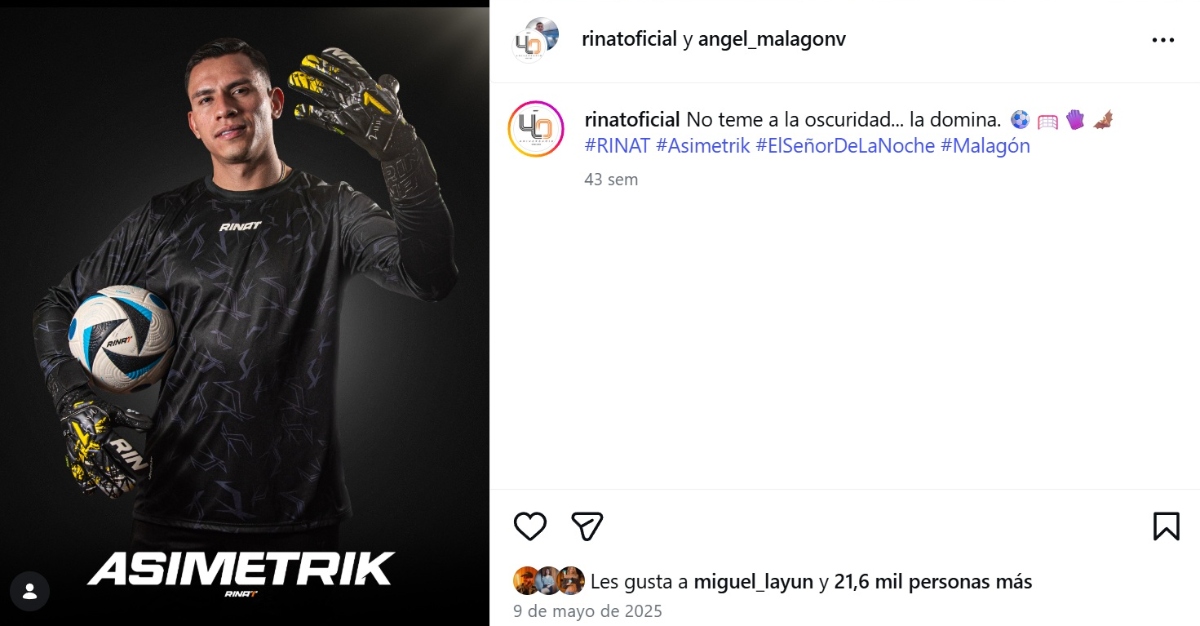The image size is (1200, 626).
Task: Open angel_malagonv profile in the header
Action: [772, 39]
